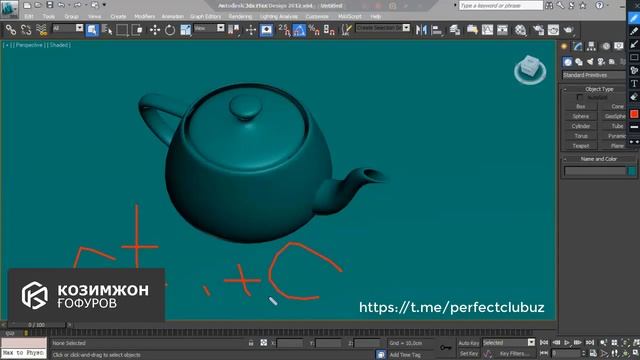Viewport: 640px width, 360px height.
Task: Activate the Select and Scale tool
Action: pyautogui.click(x=185, y=30)
